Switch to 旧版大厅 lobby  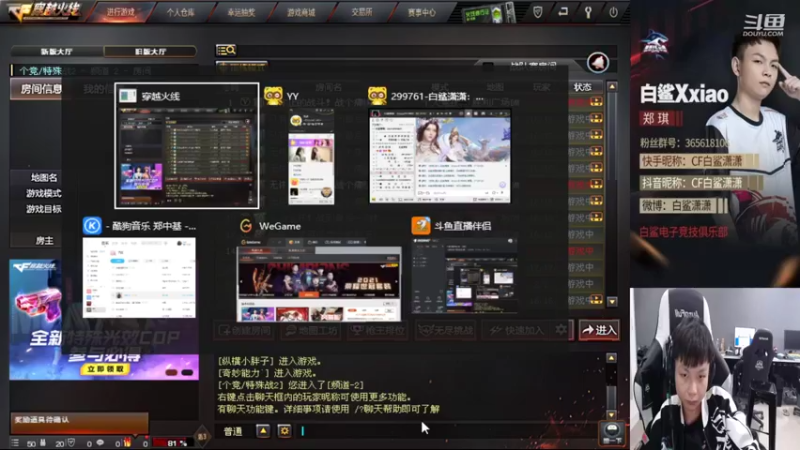pos(150,52)
